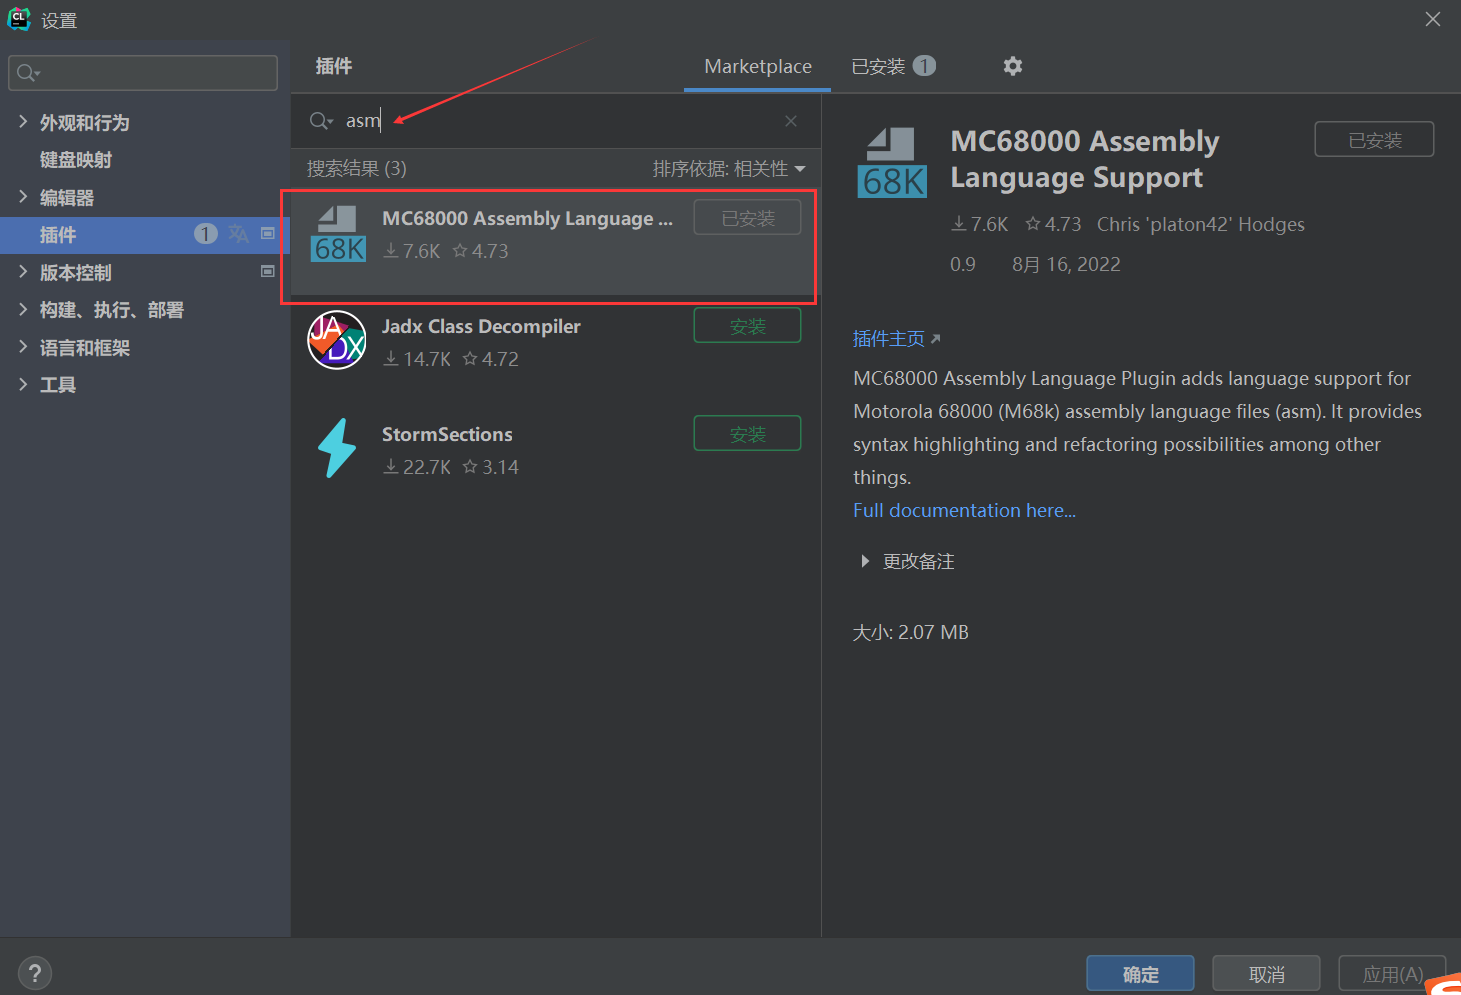
Task: Click the translation icon on the 插件 row
Action: click(x=238, y=234)
